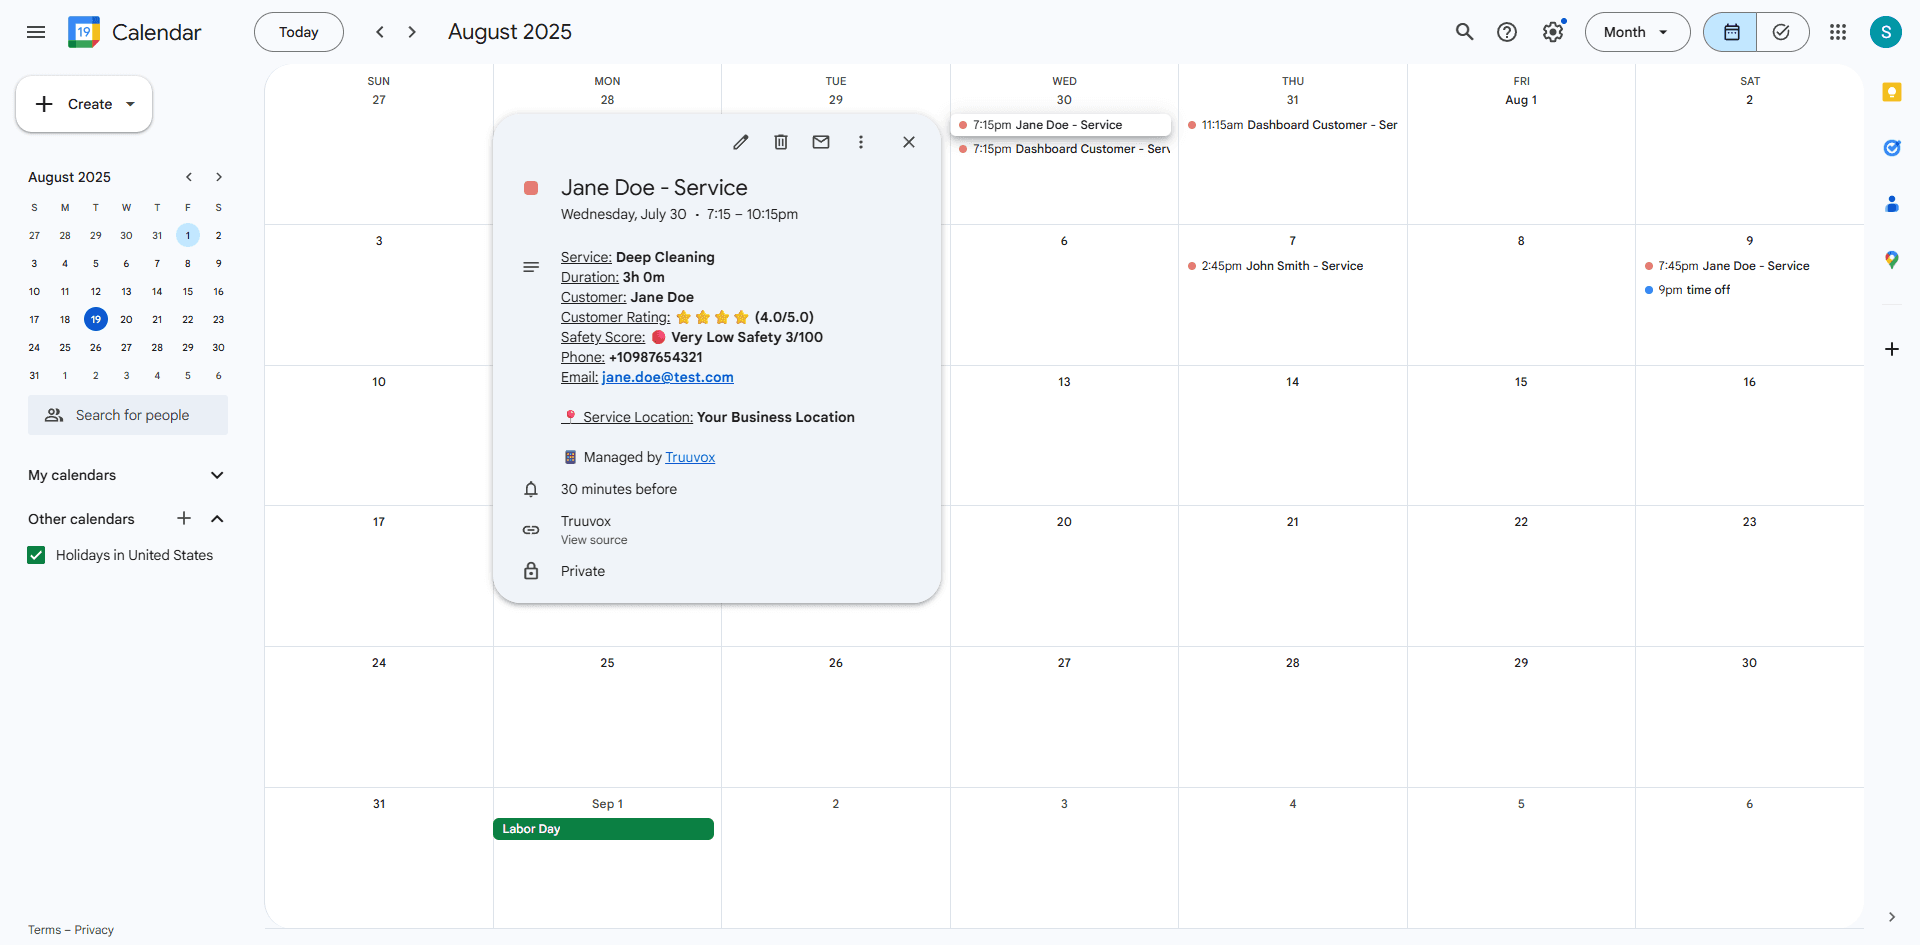Switch to the Tasks view toggle
This screenshot has width=1920, height=945.
(1782, 31)
